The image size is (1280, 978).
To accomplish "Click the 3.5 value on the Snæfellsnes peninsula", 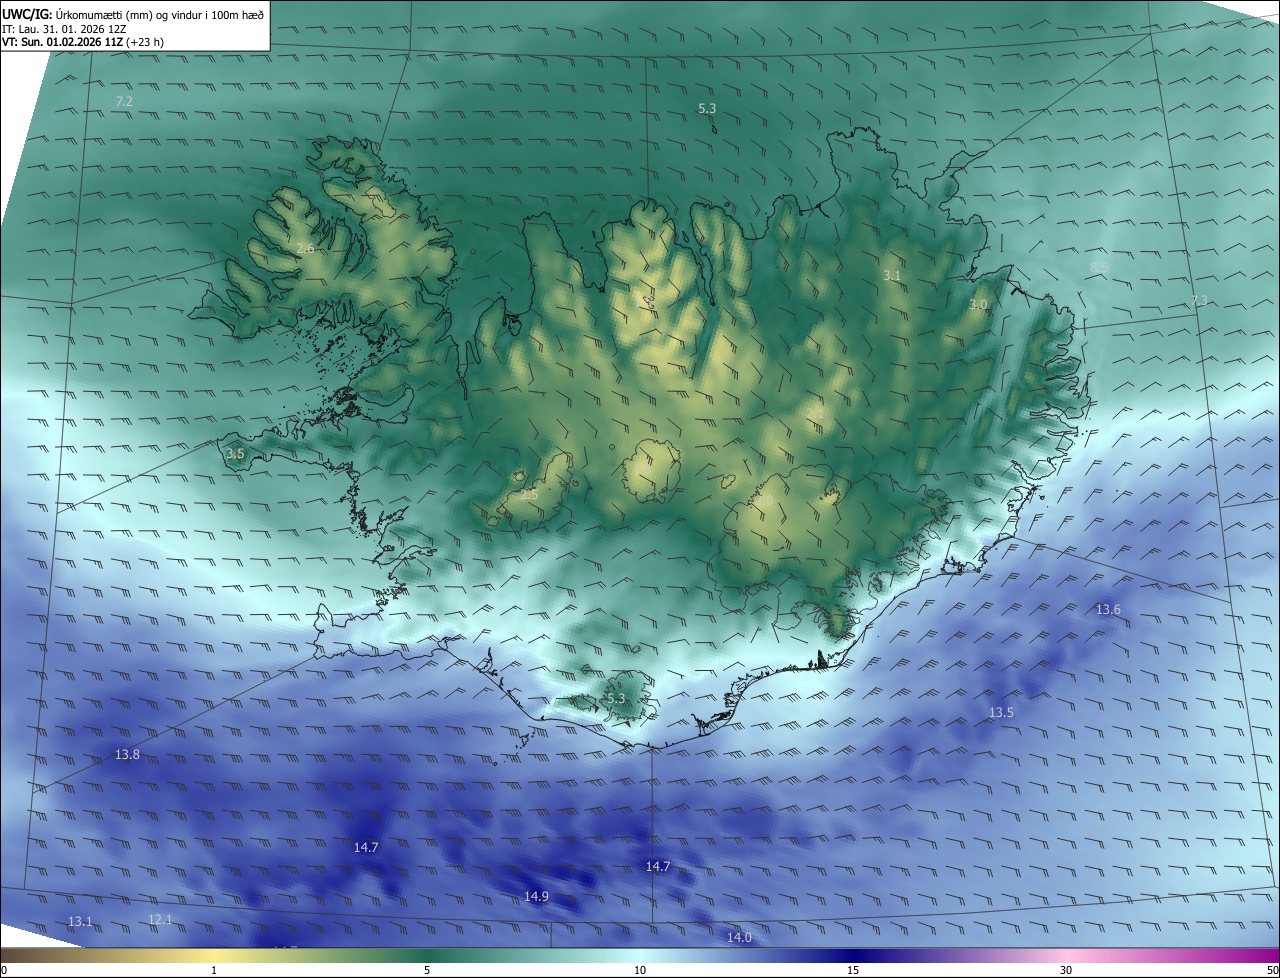I will click(x=235, y=454).
